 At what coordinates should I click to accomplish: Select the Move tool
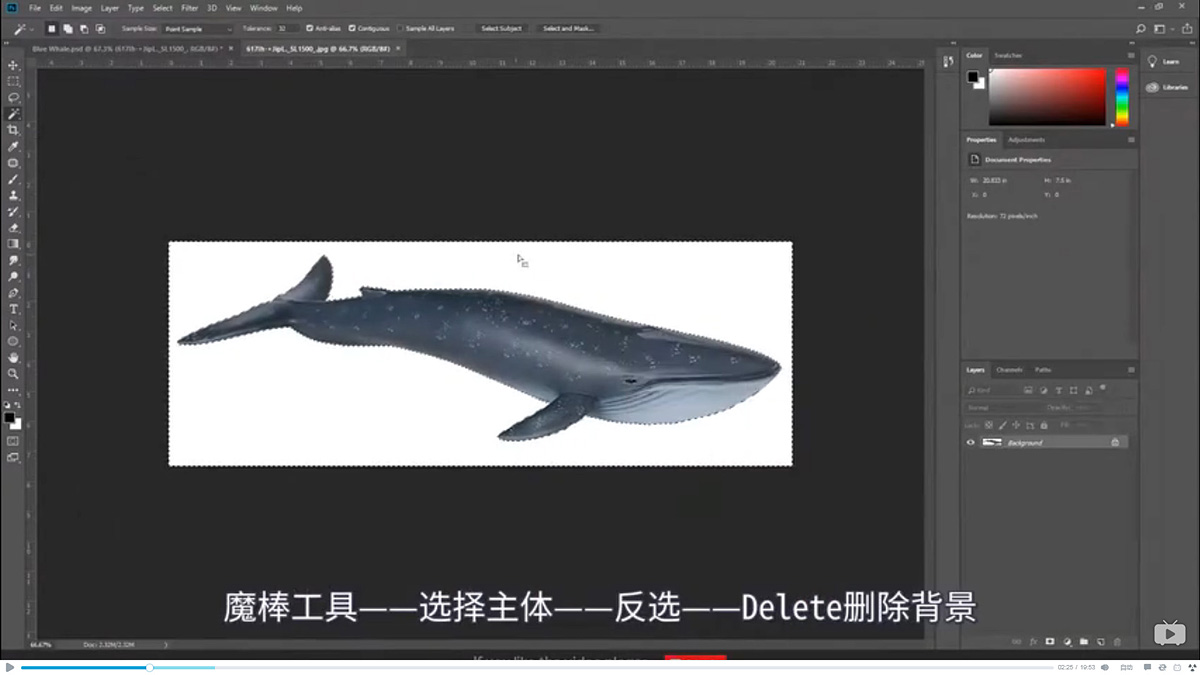tap(13, 63)
